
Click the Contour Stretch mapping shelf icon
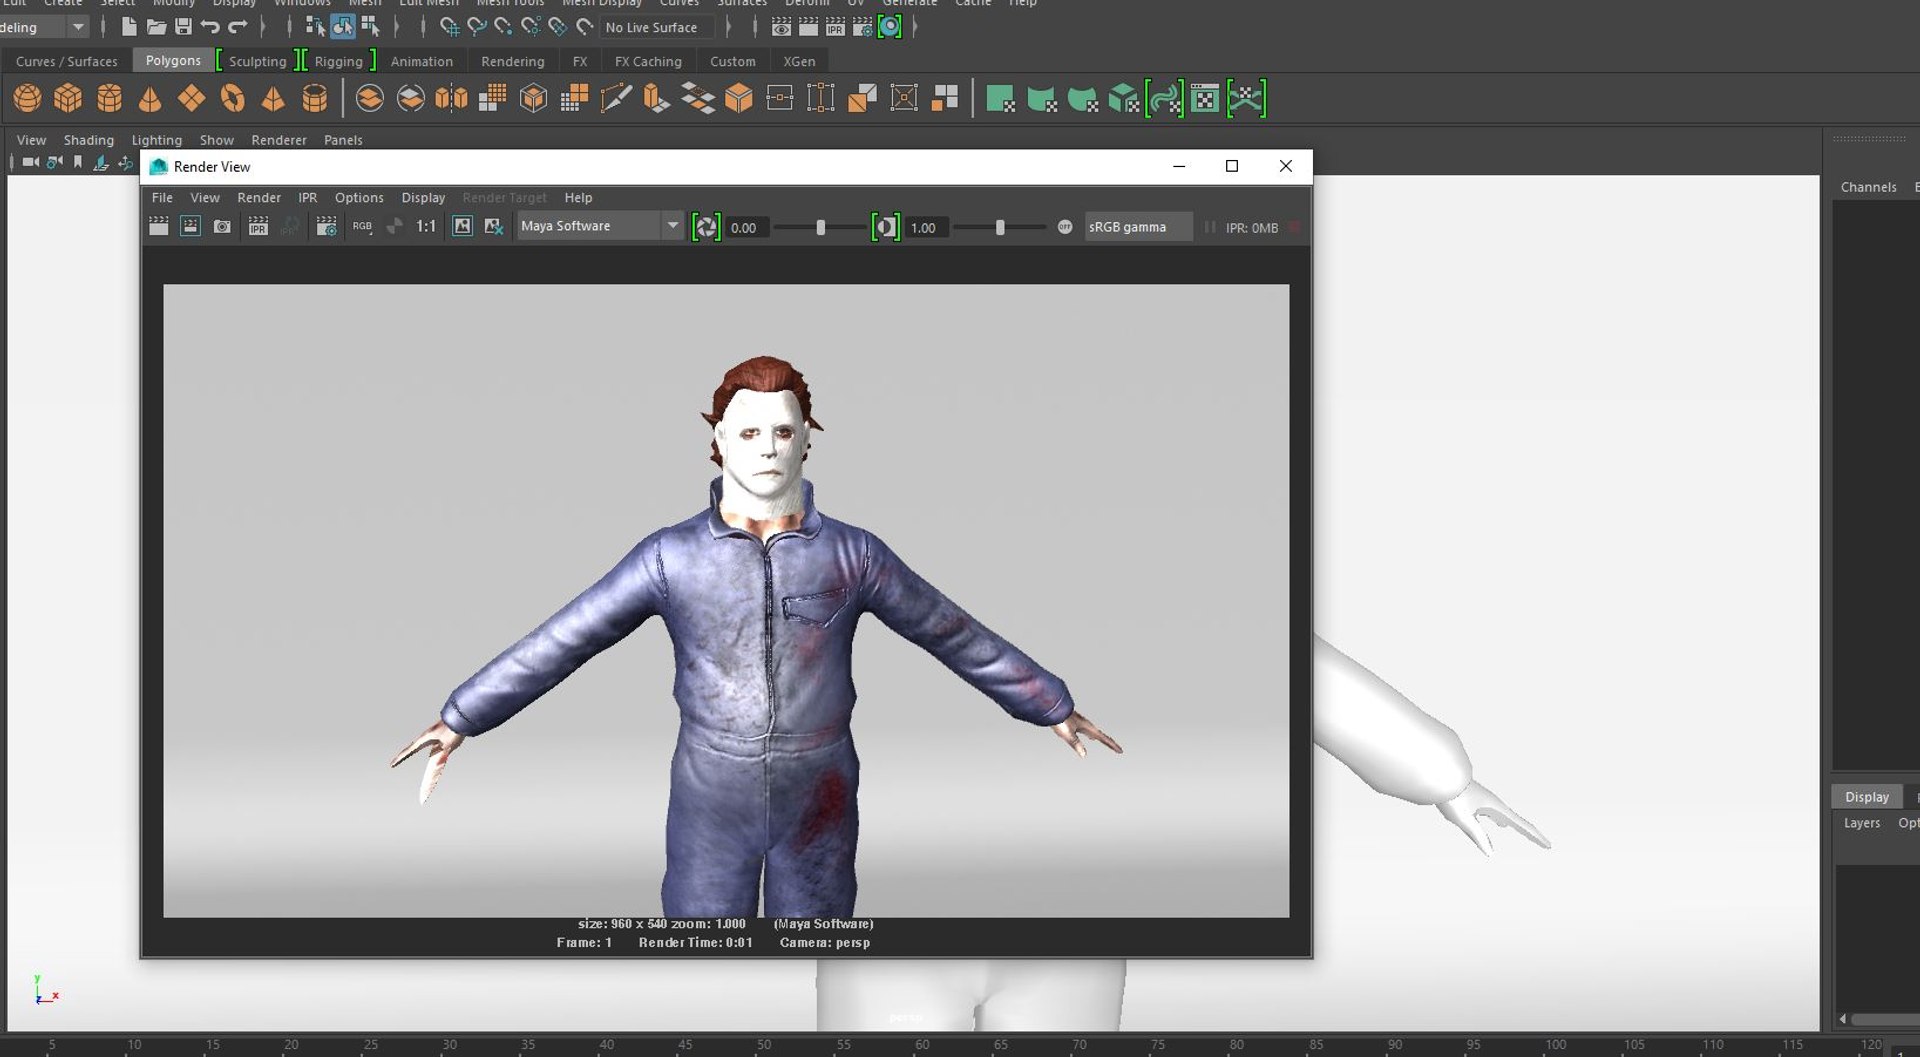coord(1165,98)
